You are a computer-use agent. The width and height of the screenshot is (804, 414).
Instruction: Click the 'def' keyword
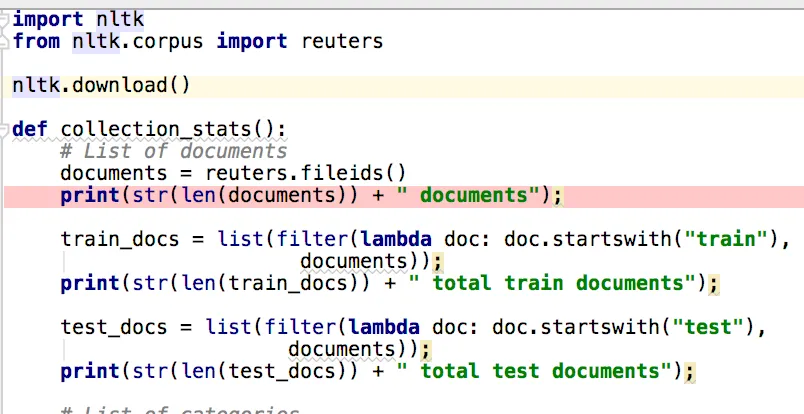pos(30,129)
